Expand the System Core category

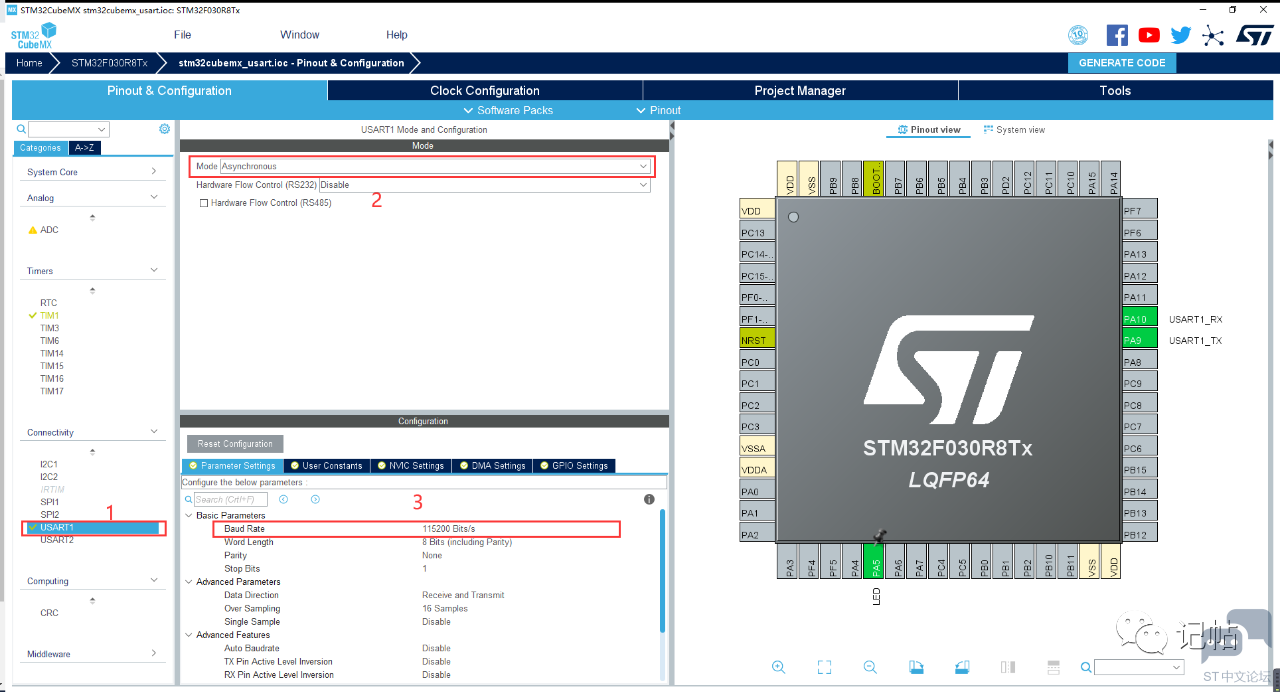click(154, 172)
